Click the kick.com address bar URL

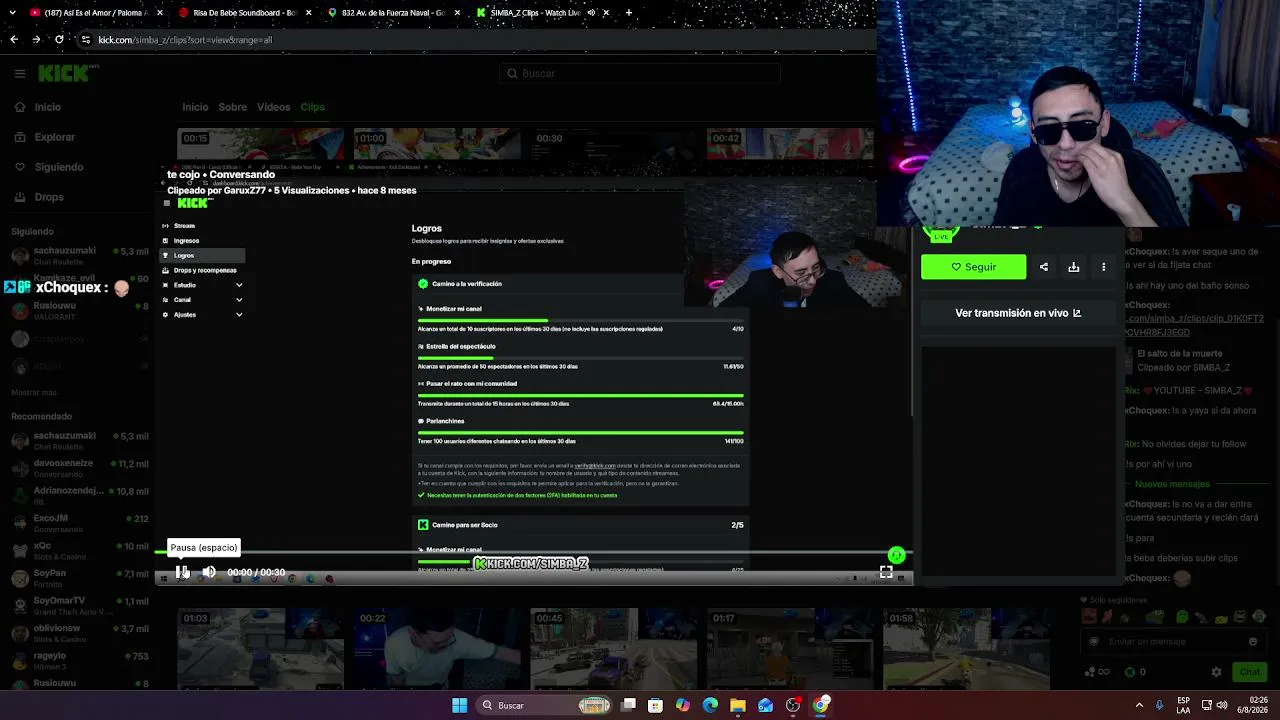pyautogui.click(x=185, y=40)
